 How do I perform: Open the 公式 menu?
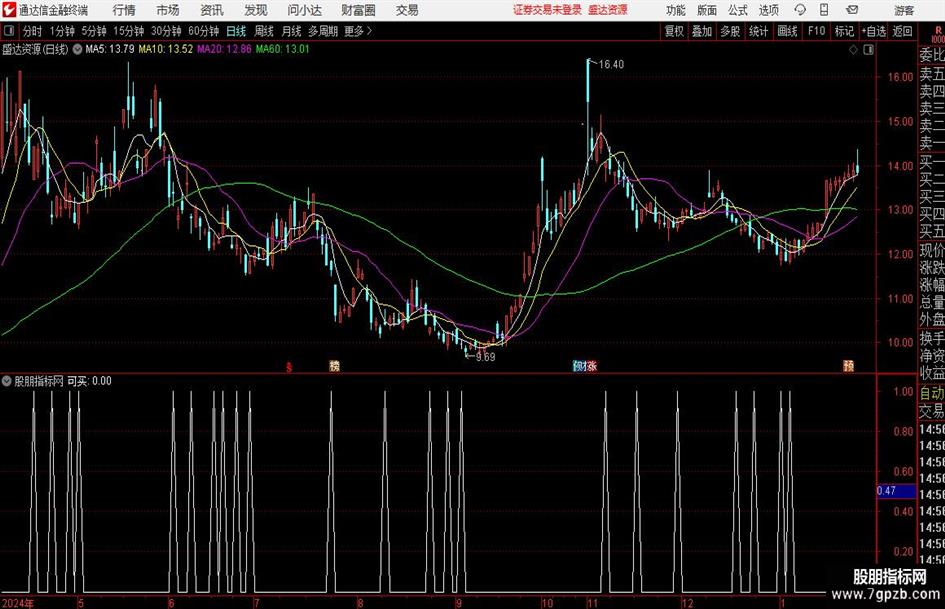[738, 10]
